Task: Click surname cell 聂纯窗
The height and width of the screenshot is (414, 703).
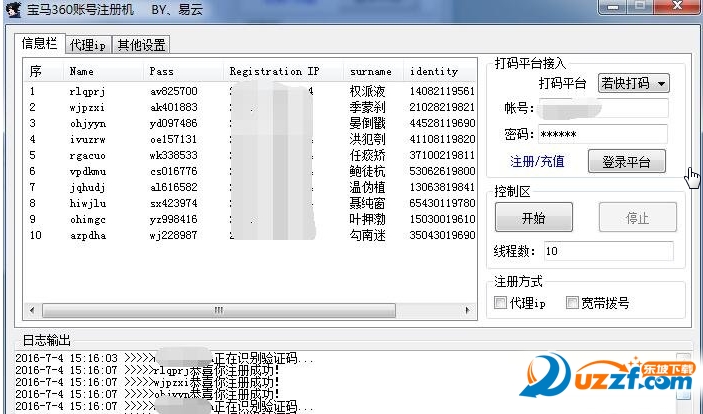Action: click(x=367, y=204)
